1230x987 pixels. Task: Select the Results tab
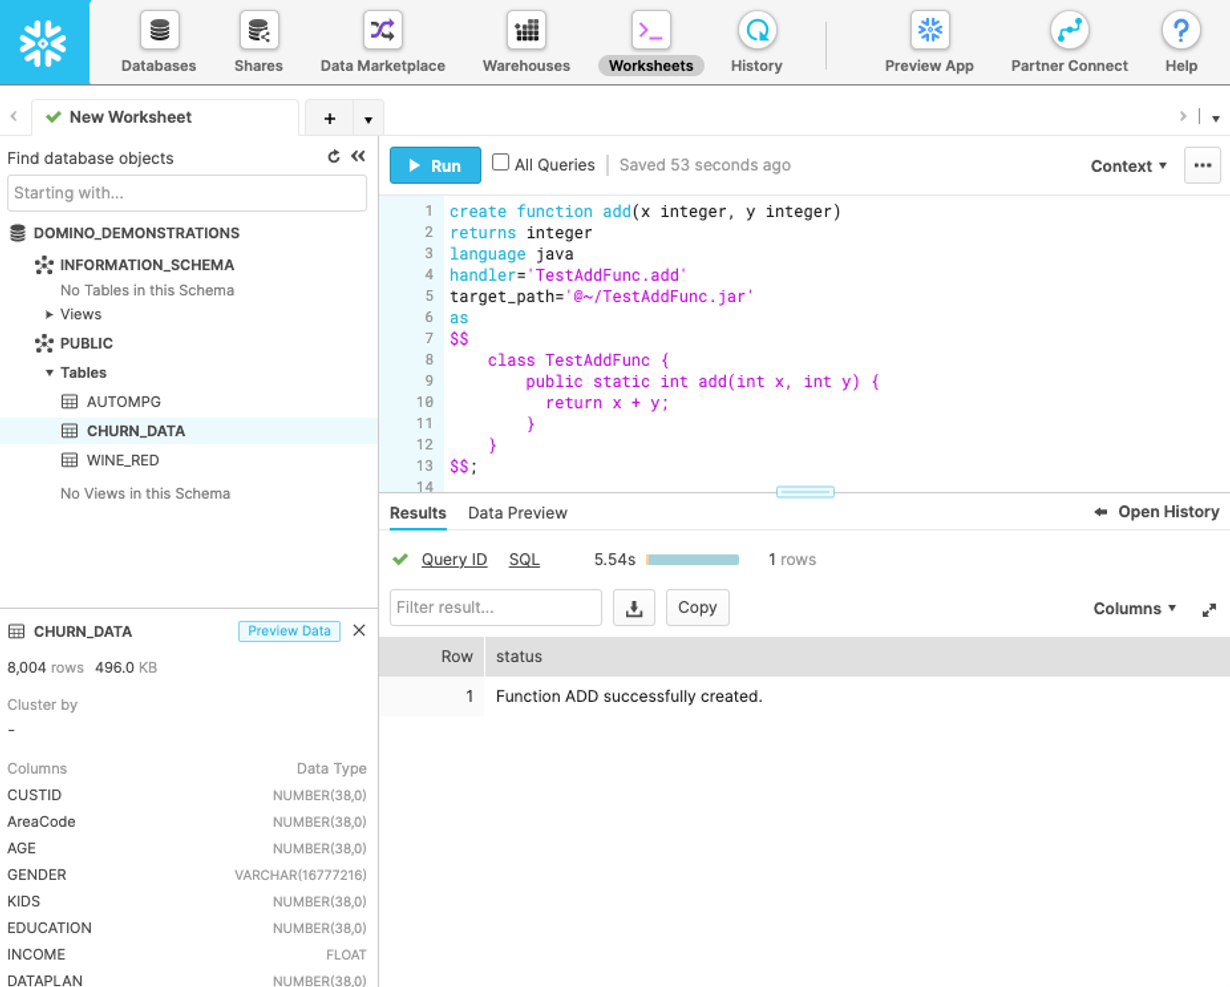tap(417, 513)
